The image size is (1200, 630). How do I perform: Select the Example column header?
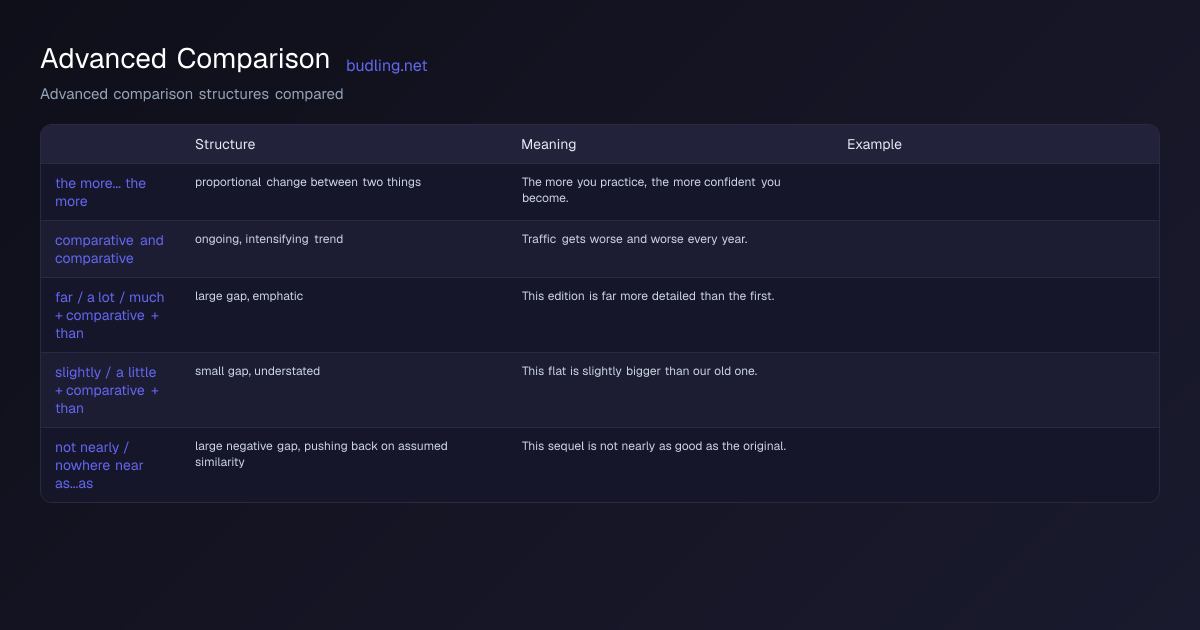click(x=874, y=144)
